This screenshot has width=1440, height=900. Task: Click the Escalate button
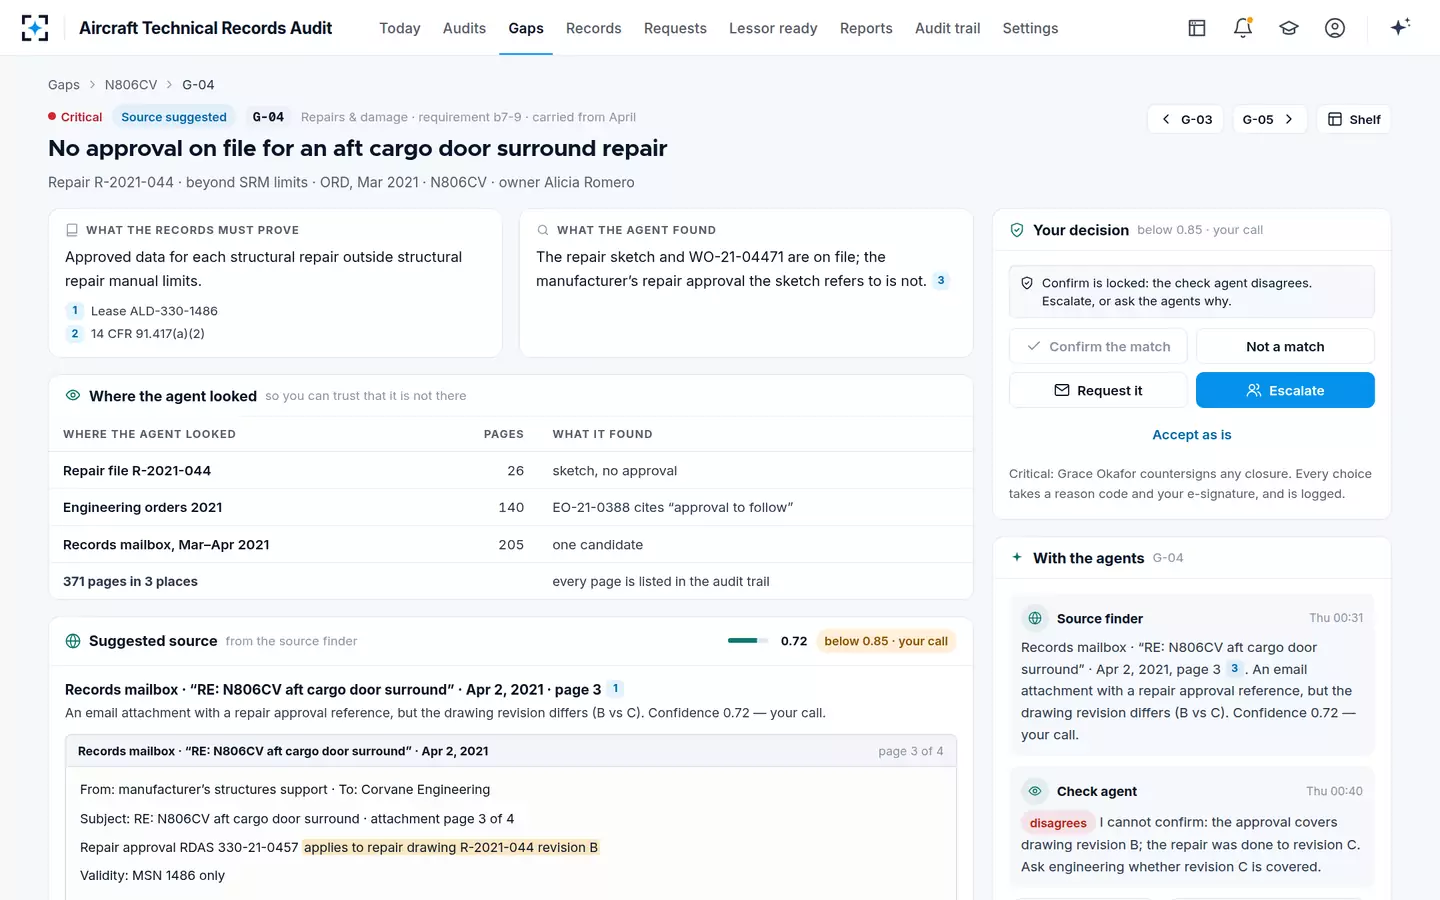[x=1285, y=390]
